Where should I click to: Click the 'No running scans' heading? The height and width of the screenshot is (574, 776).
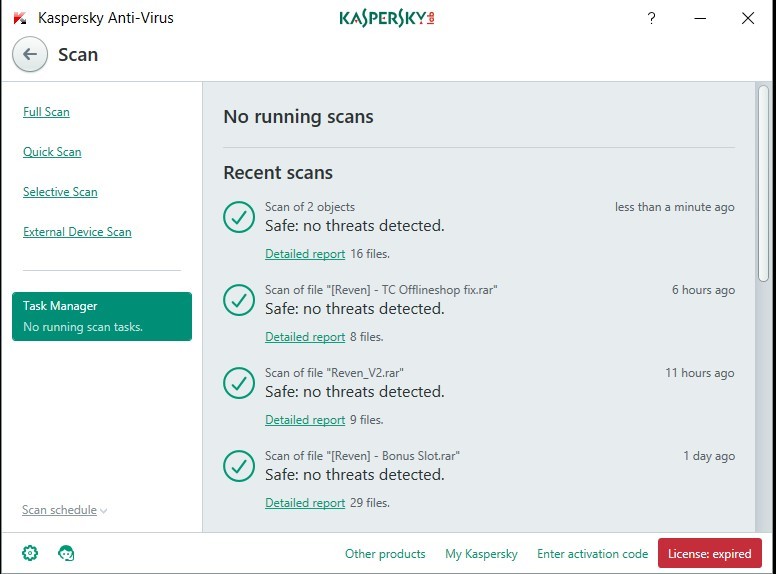click(x=298, y=117)
